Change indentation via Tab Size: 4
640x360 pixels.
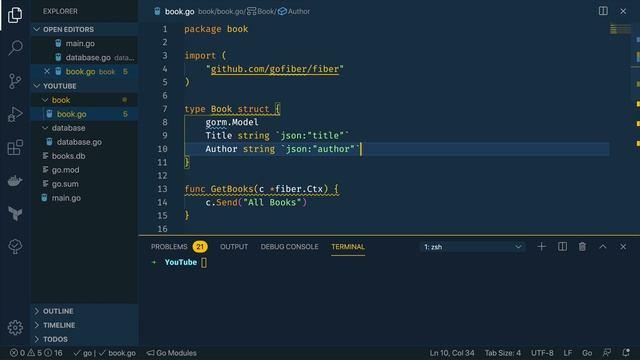point(502,353)
